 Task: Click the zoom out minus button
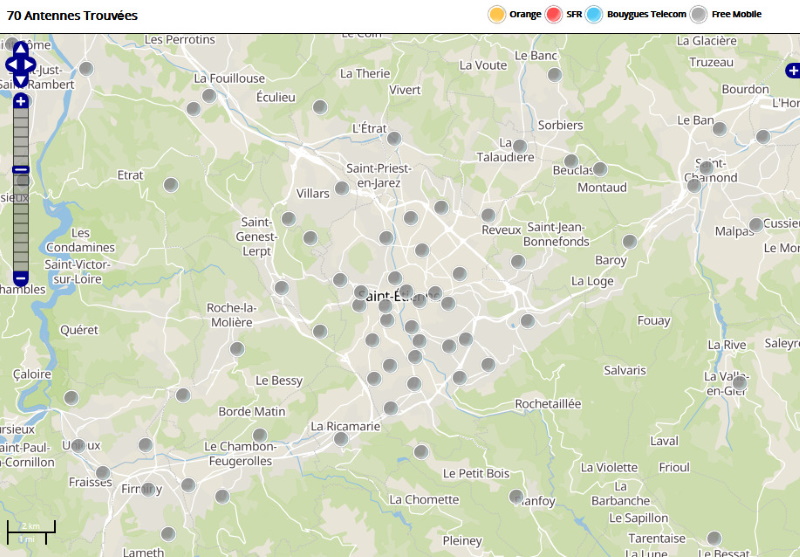pos(21,278)
